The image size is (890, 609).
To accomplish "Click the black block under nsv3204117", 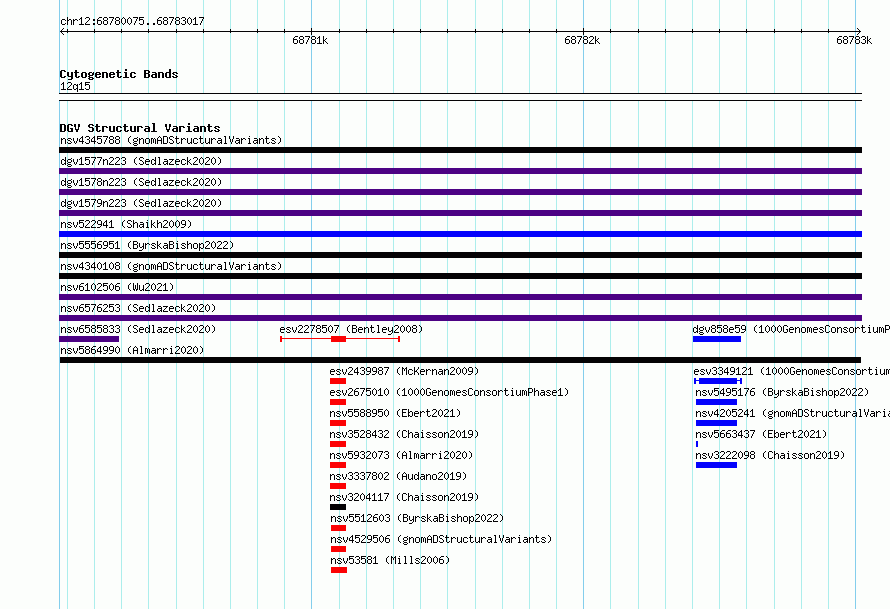I will click(338, 507).
